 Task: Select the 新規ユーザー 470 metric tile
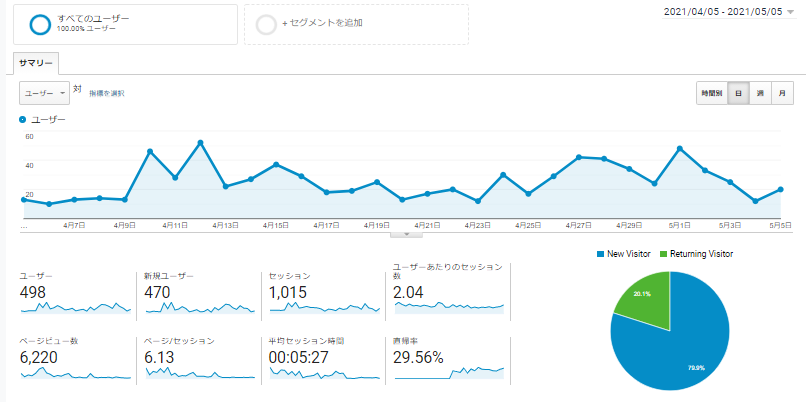point(200,292)
